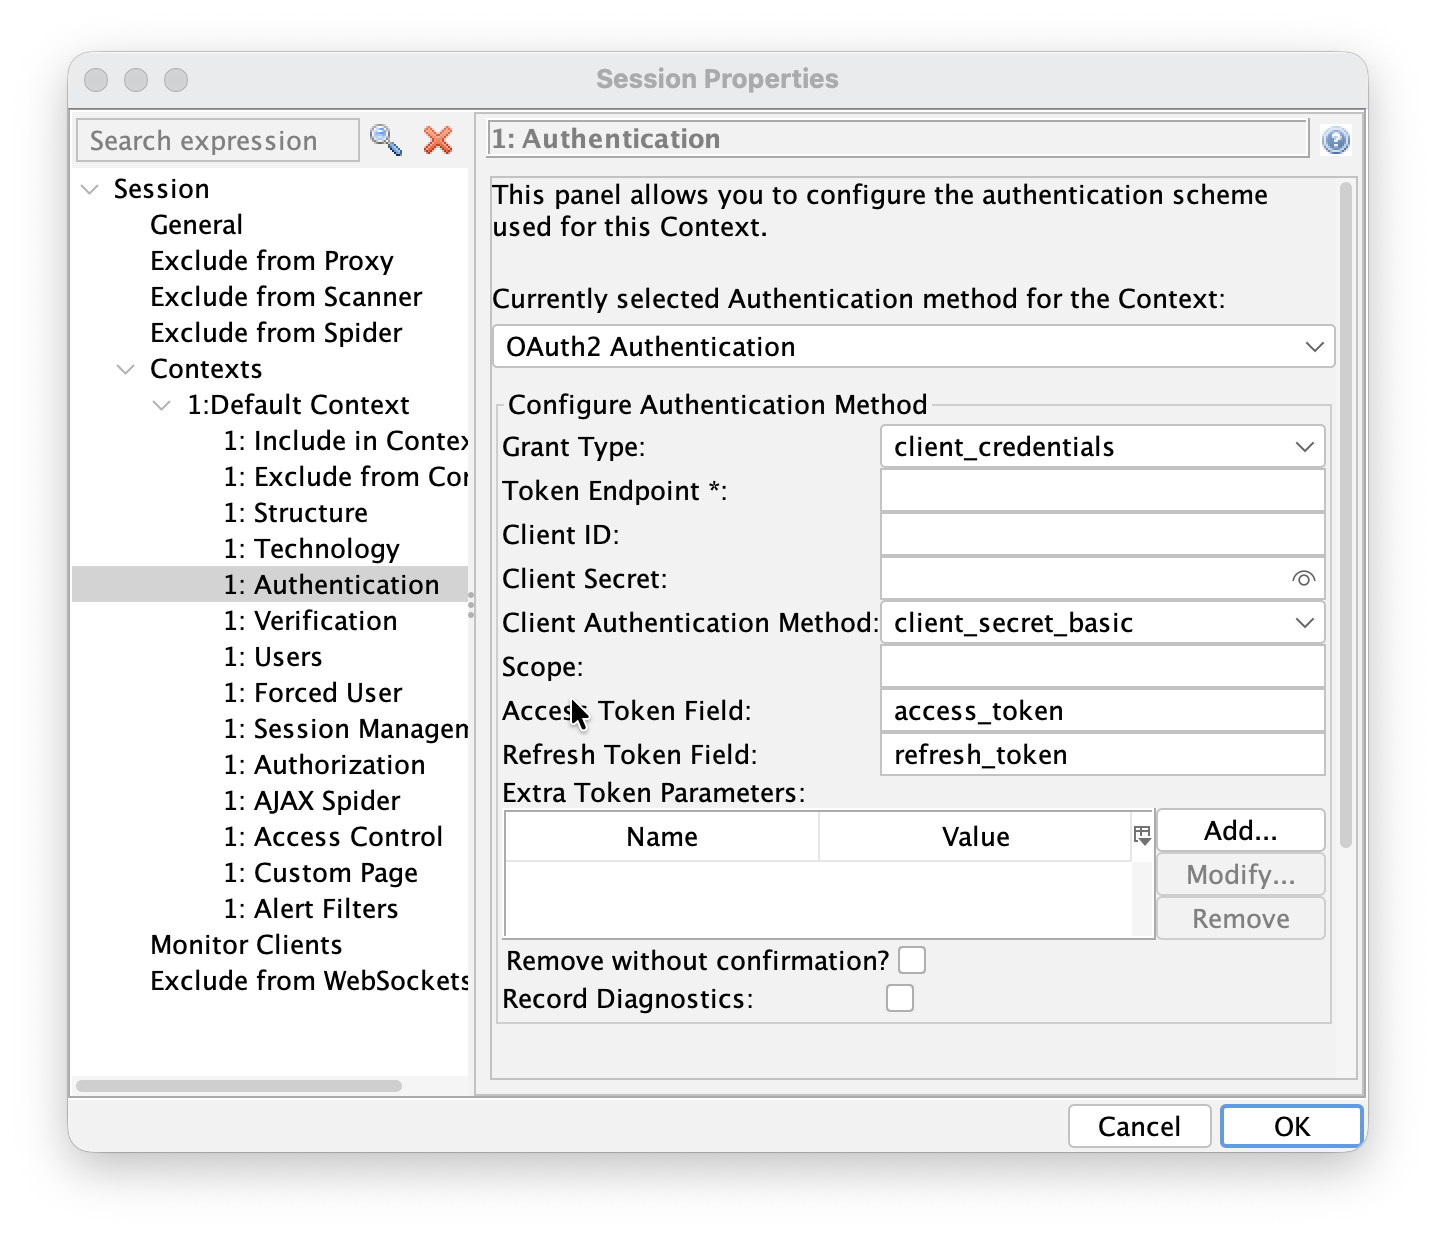The width and height of the screenshot is (1436, 1236).
Task: Open the table column options icon
Action: click(1142, 836)
